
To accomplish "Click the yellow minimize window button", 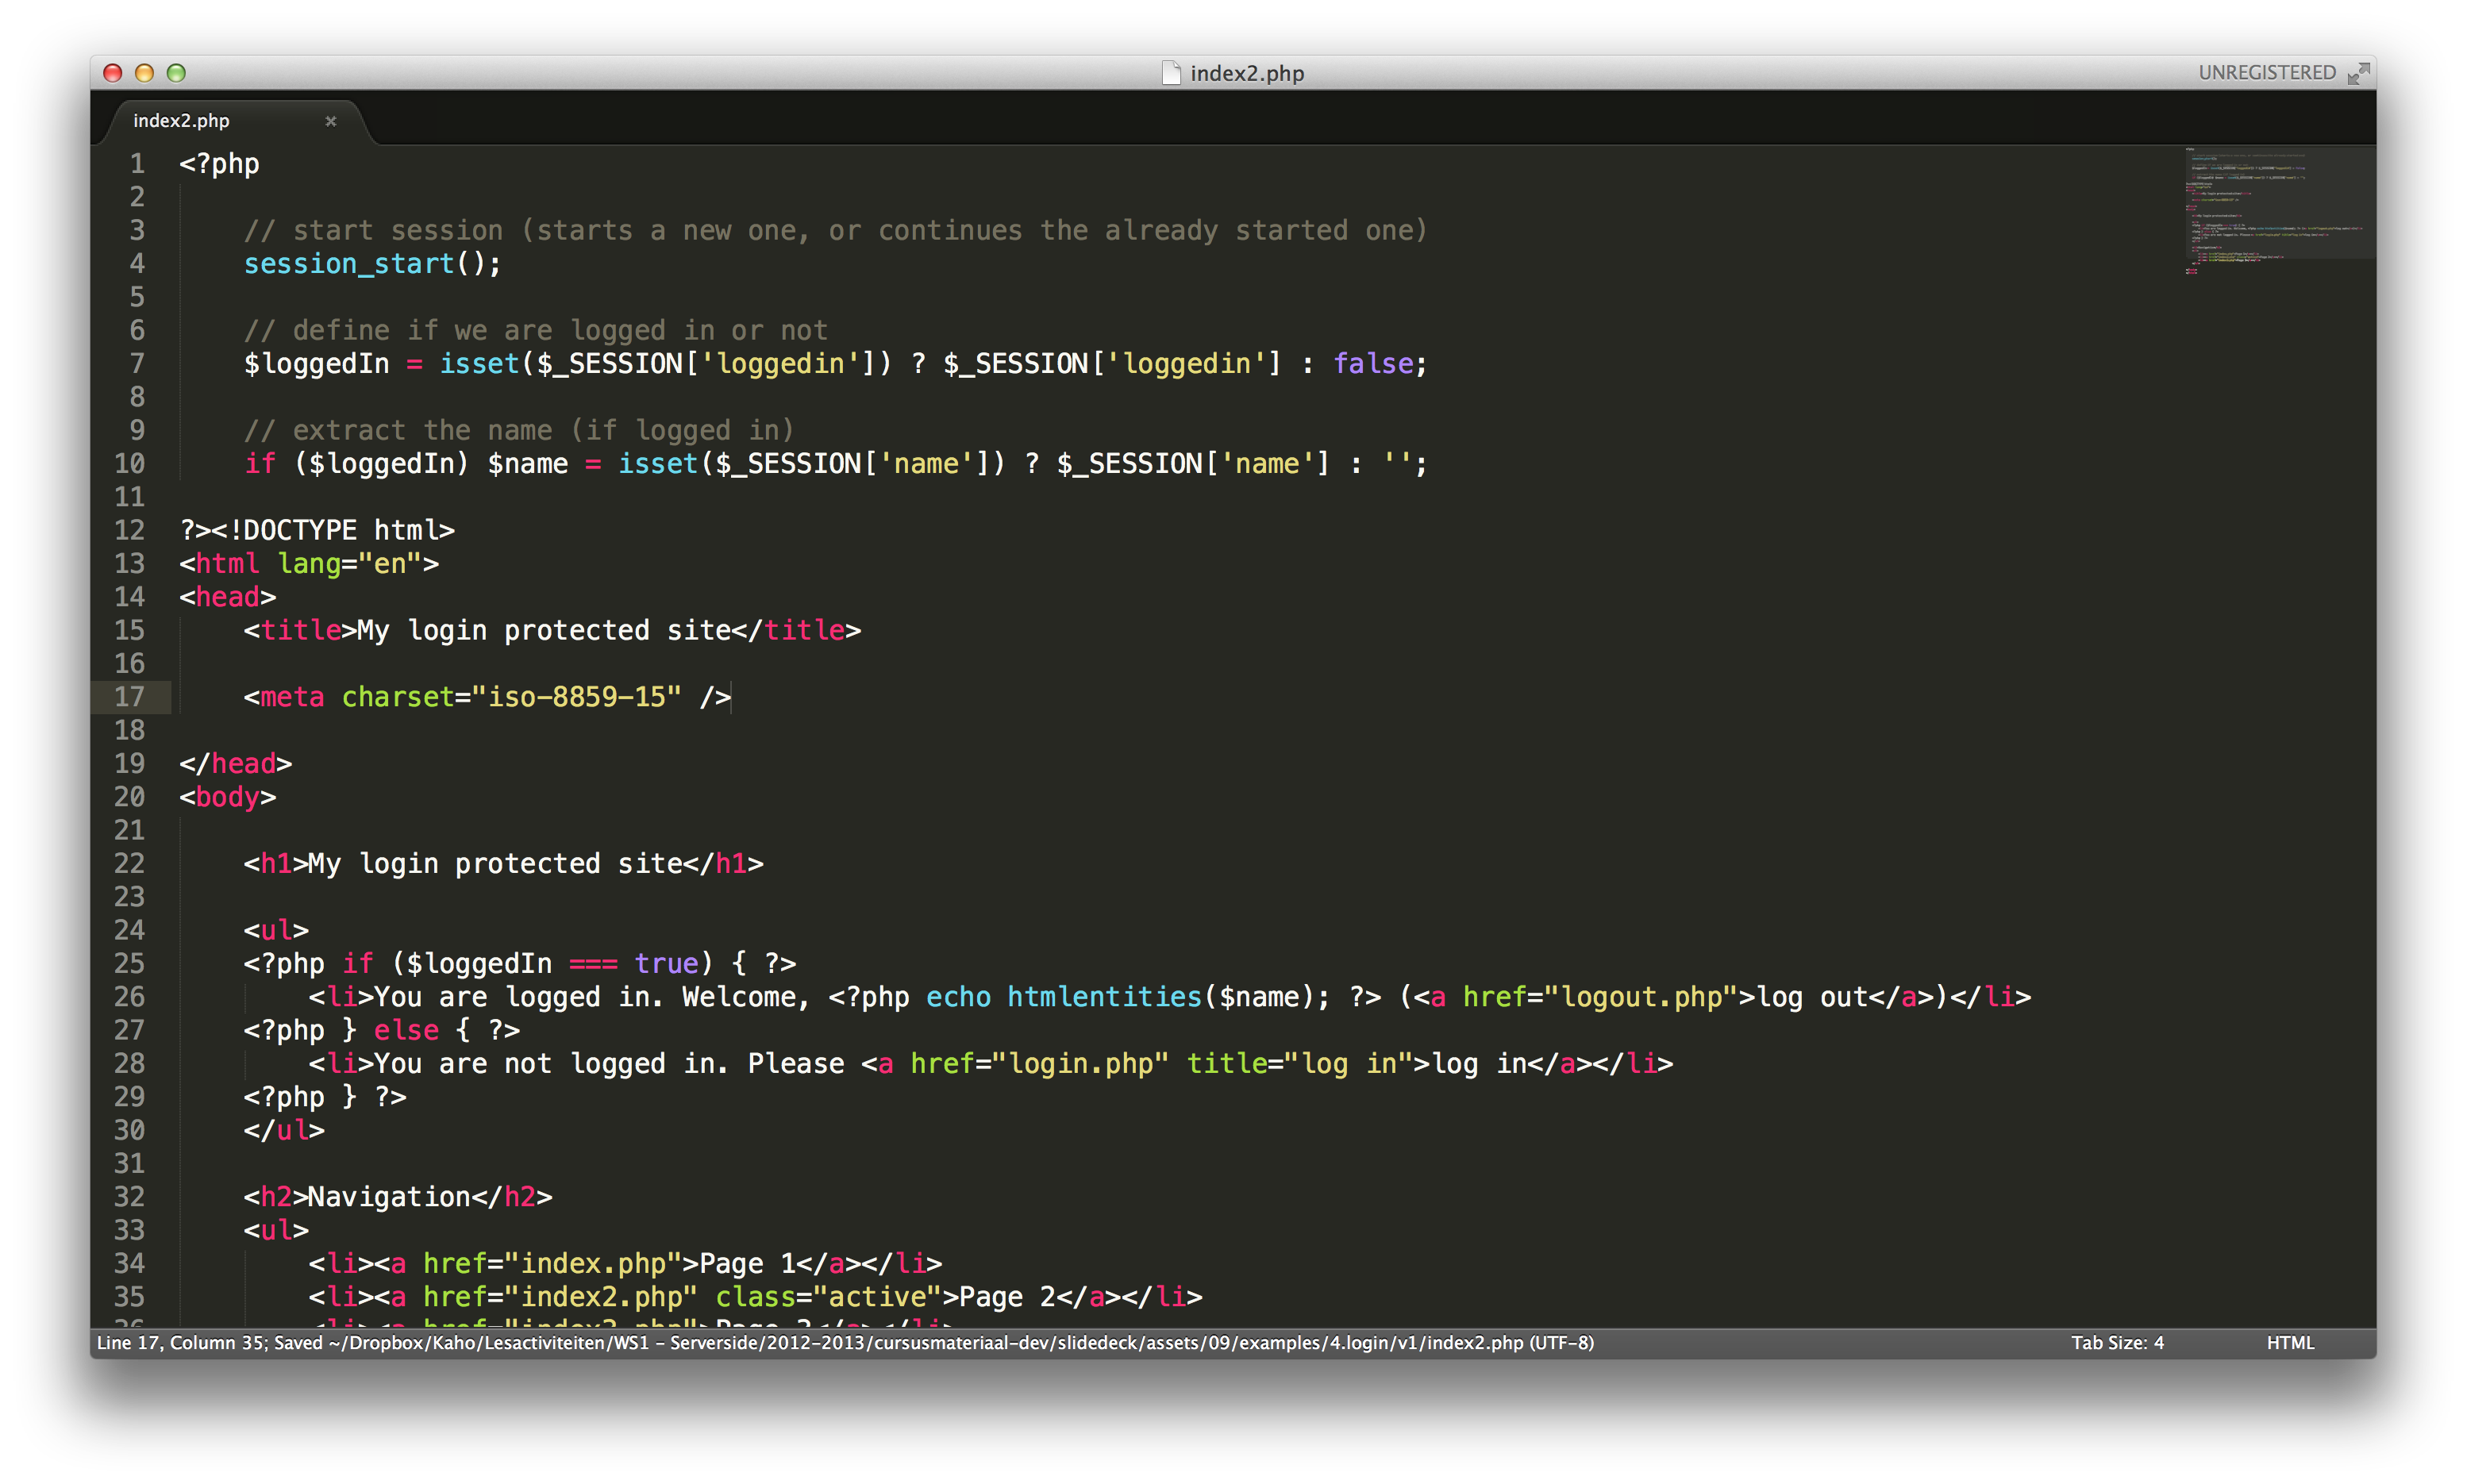I will pyautogui.click(x=144, y=73).
